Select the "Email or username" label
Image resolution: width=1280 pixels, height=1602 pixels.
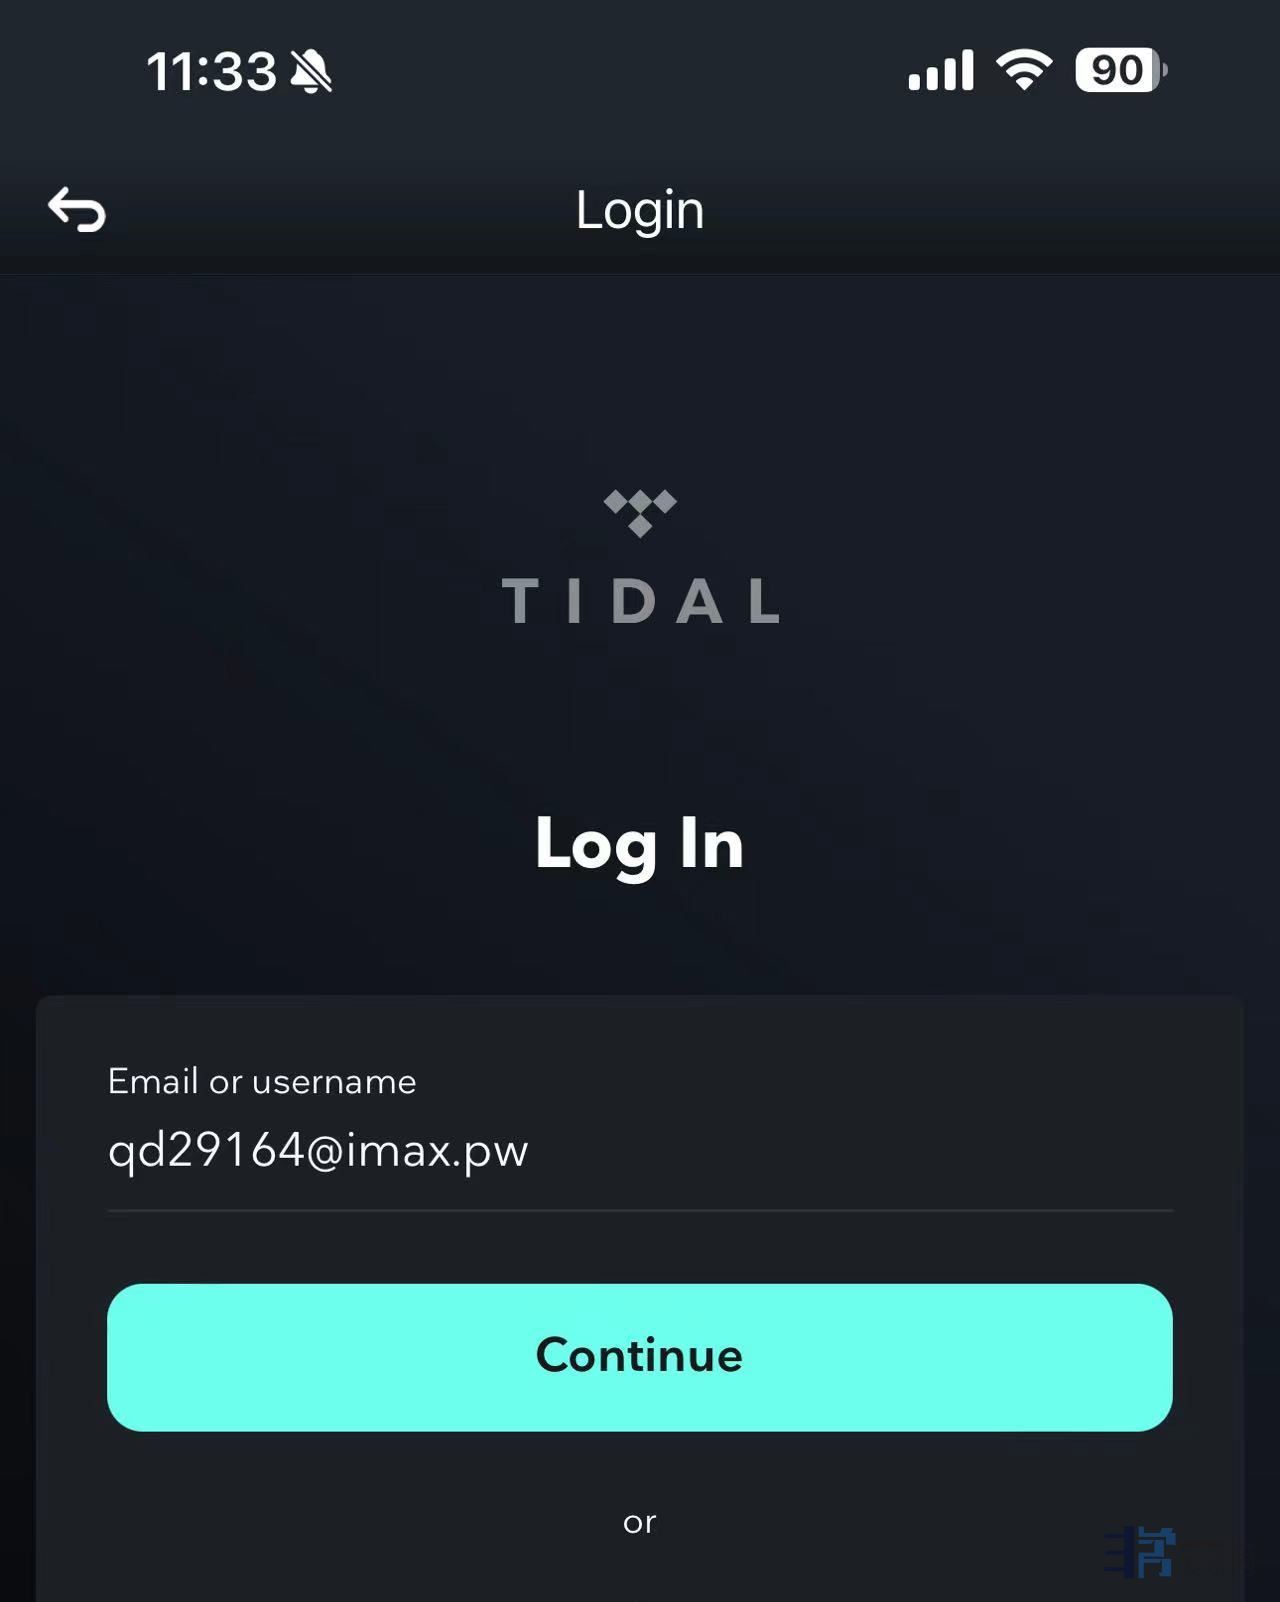(x=262, y=1081)
